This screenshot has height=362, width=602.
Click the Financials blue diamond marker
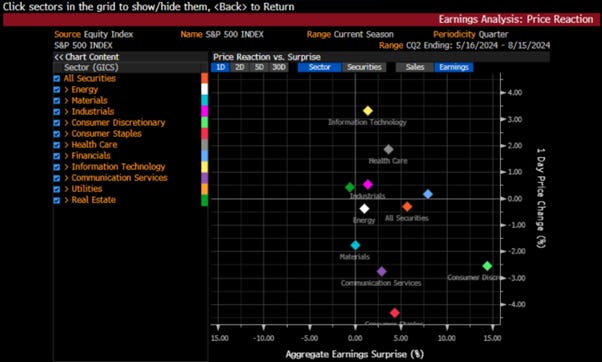tap(428, 194)
